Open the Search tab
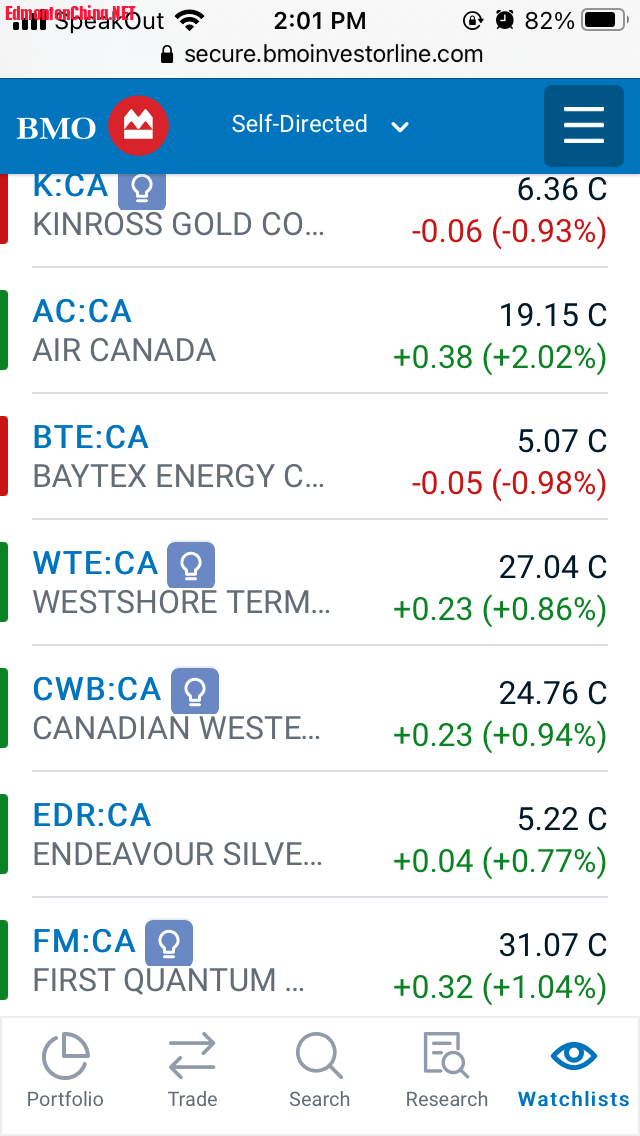The height and width of the screenshot is (1136, 640). coord(319,1070)
